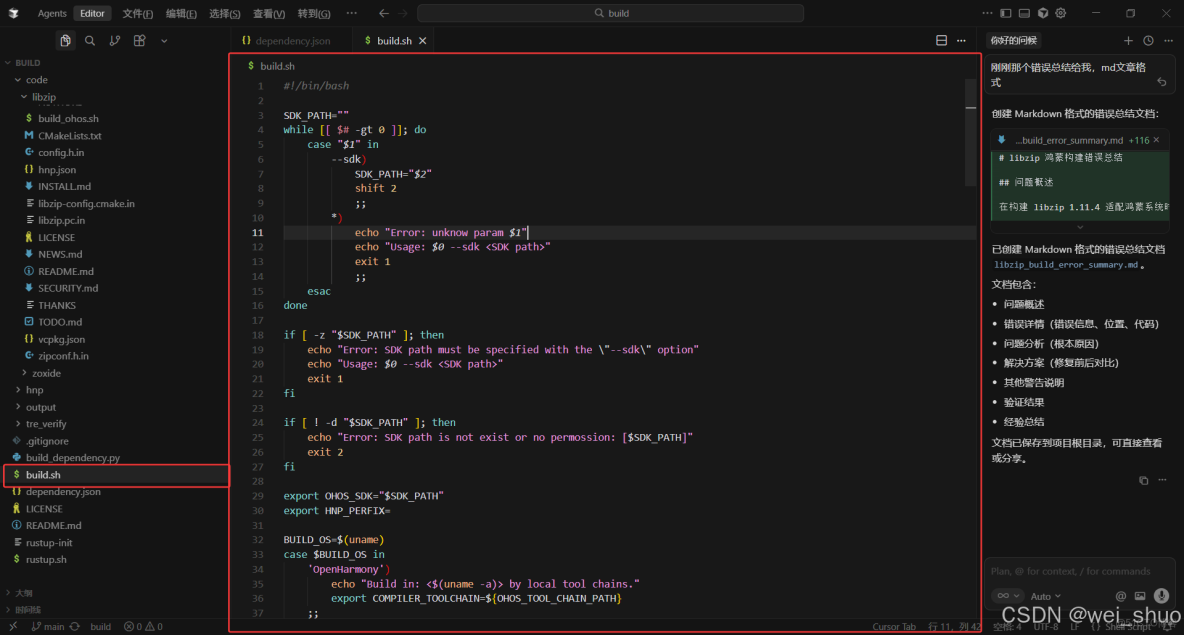Select the Source Control icon
1184x635 pixels.
114,40
